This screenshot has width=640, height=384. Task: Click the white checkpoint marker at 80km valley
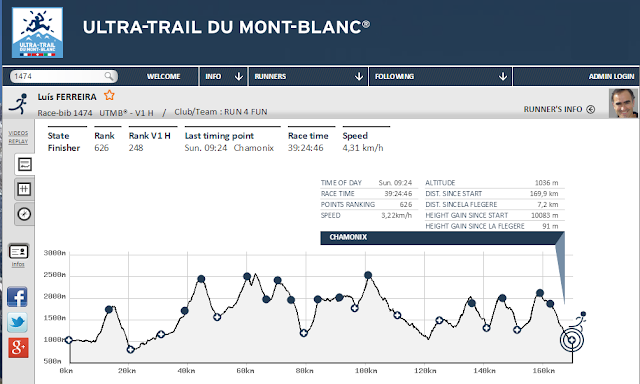304,333
